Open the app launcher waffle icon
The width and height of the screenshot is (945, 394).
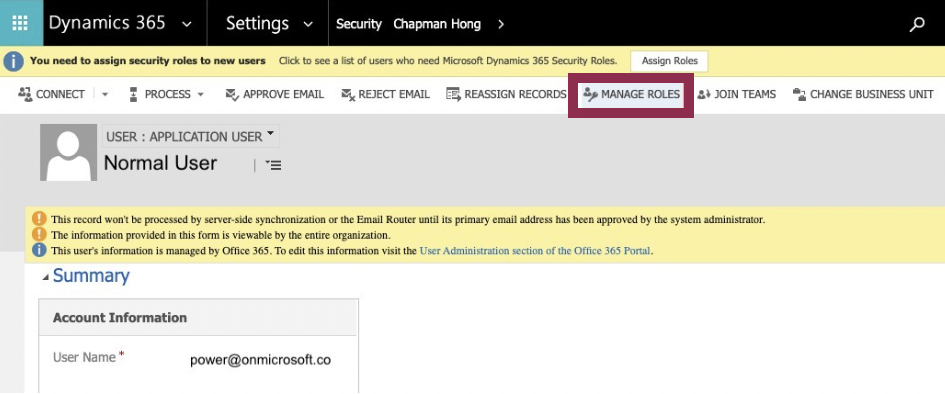coord(20,23)
